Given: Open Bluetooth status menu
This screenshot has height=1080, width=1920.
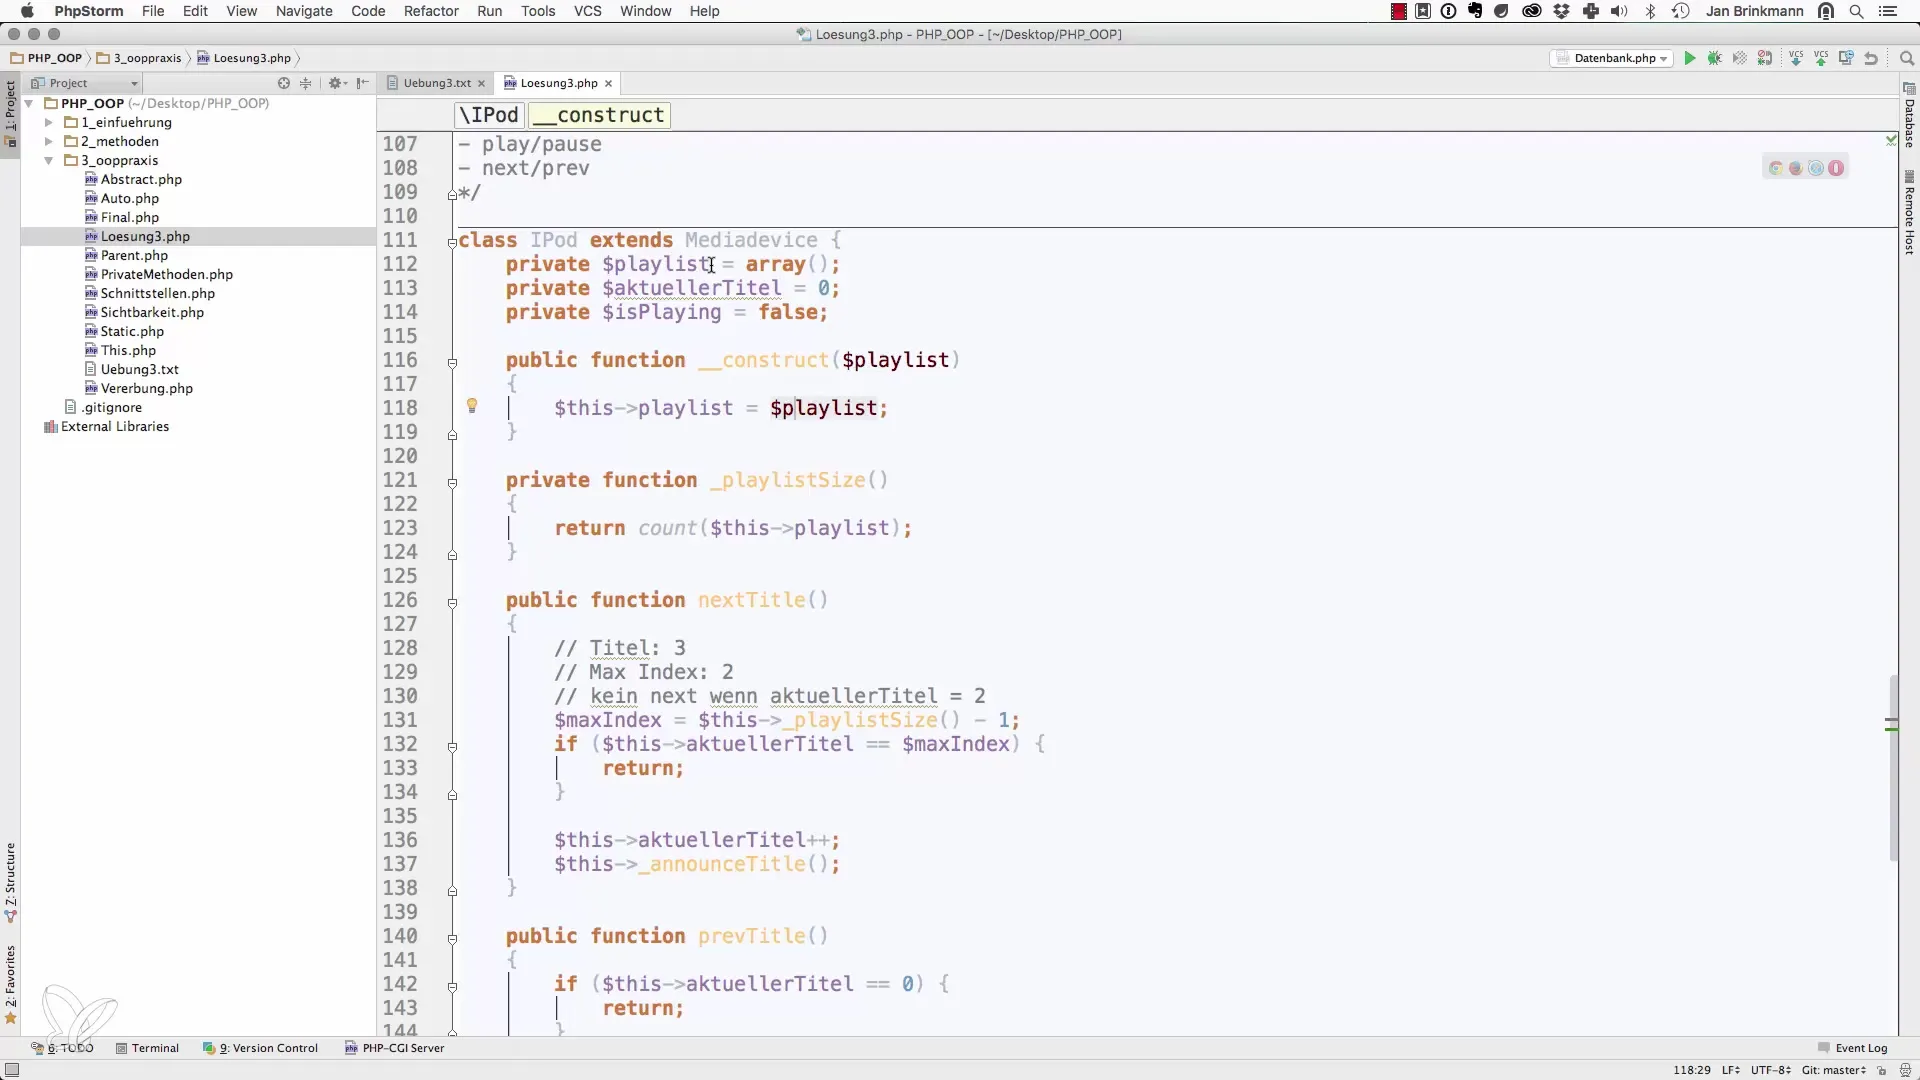Looking at the screenshot, I should [1651, 11].
